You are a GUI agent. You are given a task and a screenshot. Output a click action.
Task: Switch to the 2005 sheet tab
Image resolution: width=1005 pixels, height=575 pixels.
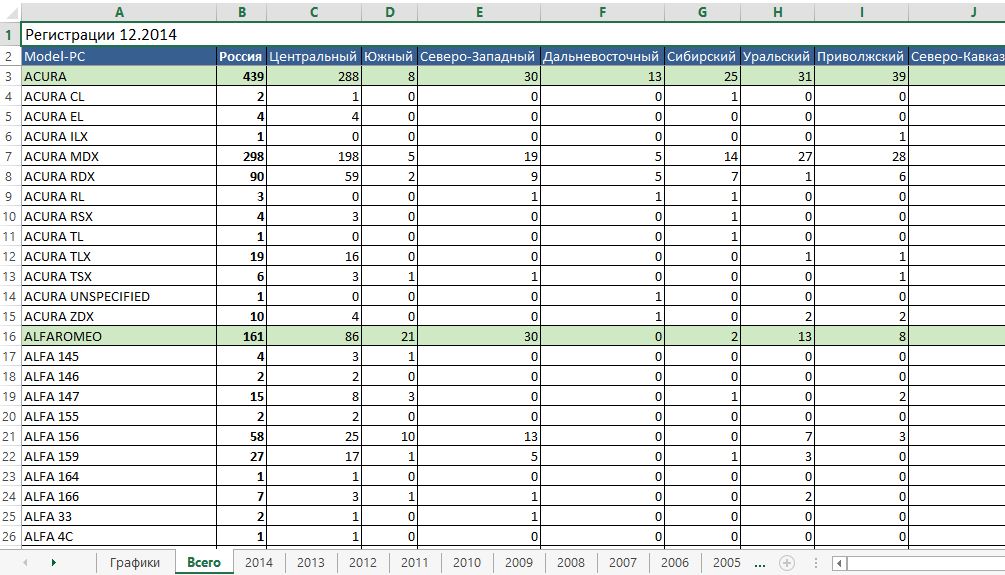[x=727, y=563]
